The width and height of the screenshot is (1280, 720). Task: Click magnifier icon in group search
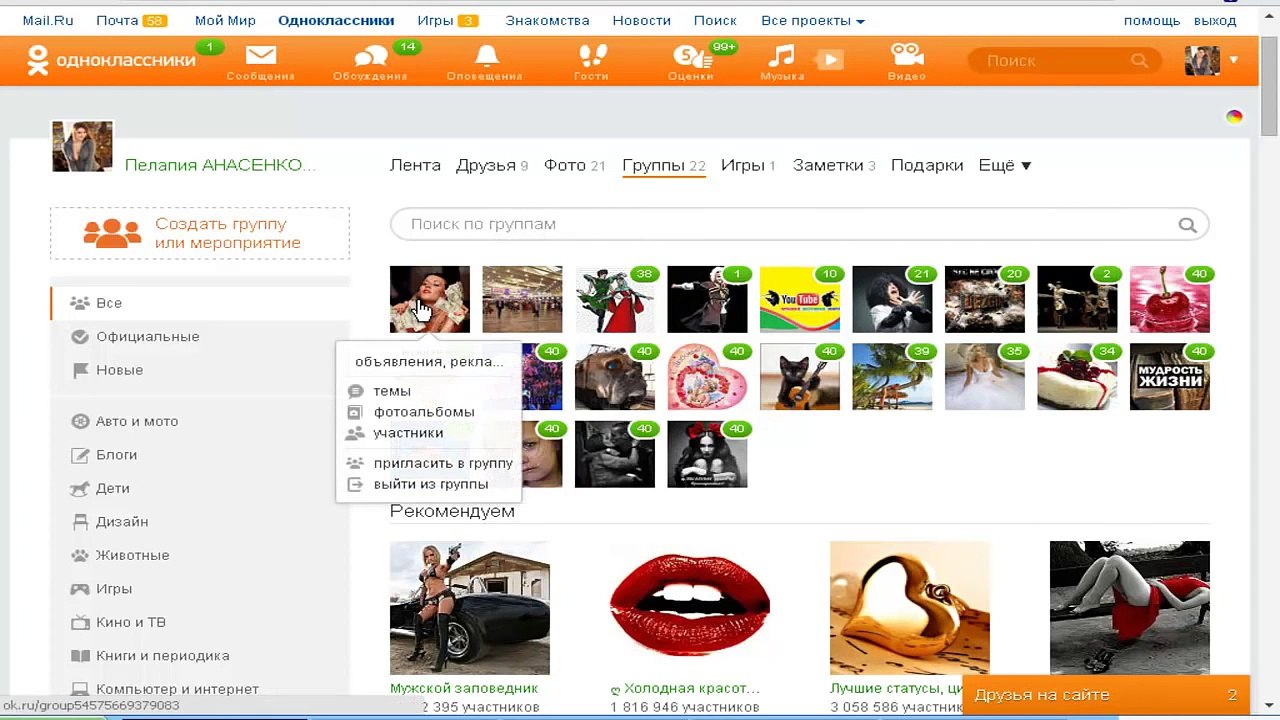point(1187,225)
